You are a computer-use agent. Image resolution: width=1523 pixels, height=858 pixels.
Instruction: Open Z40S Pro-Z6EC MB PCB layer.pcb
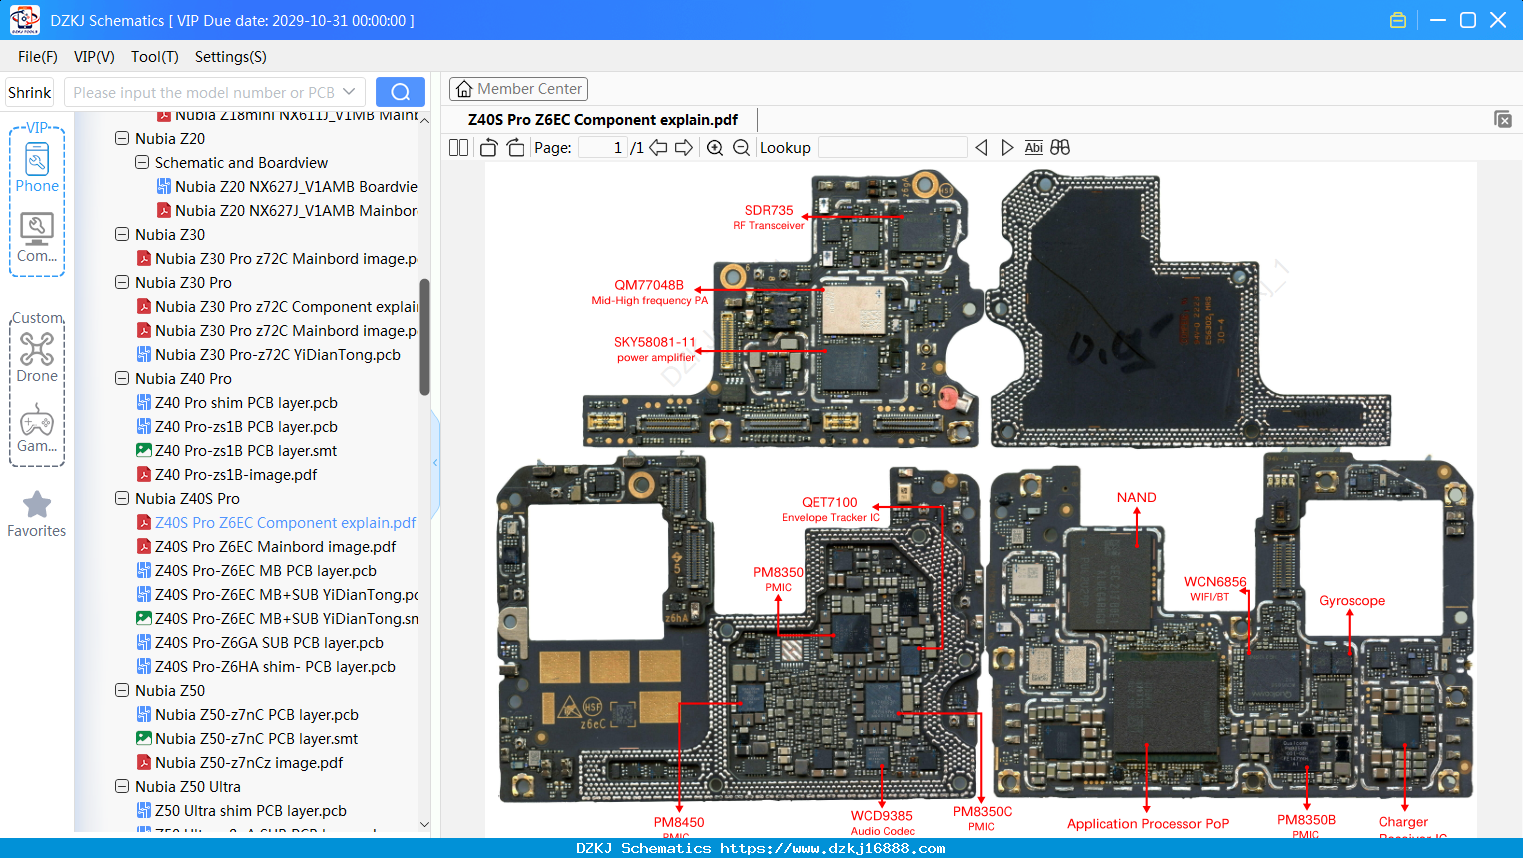256,571
